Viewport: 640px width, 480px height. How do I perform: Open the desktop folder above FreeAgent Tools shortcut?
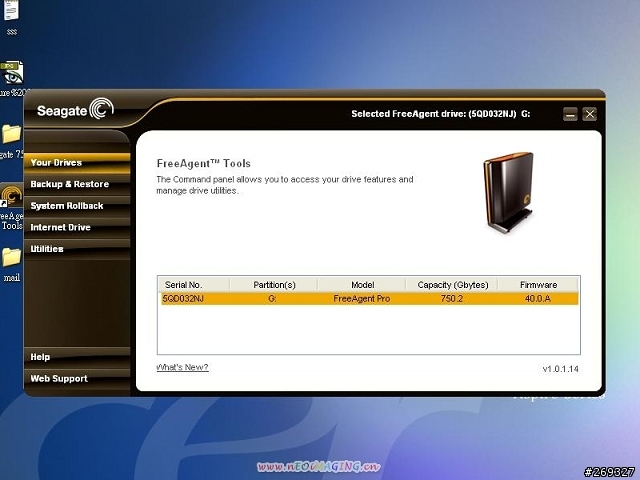point(11,141)
